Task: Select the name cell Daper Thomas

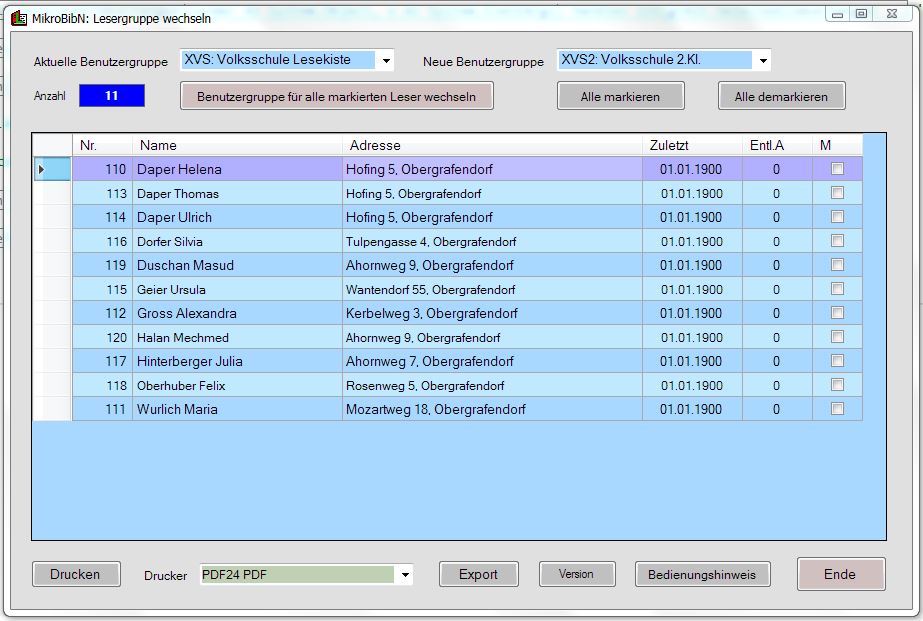Action: coord(237,193)
